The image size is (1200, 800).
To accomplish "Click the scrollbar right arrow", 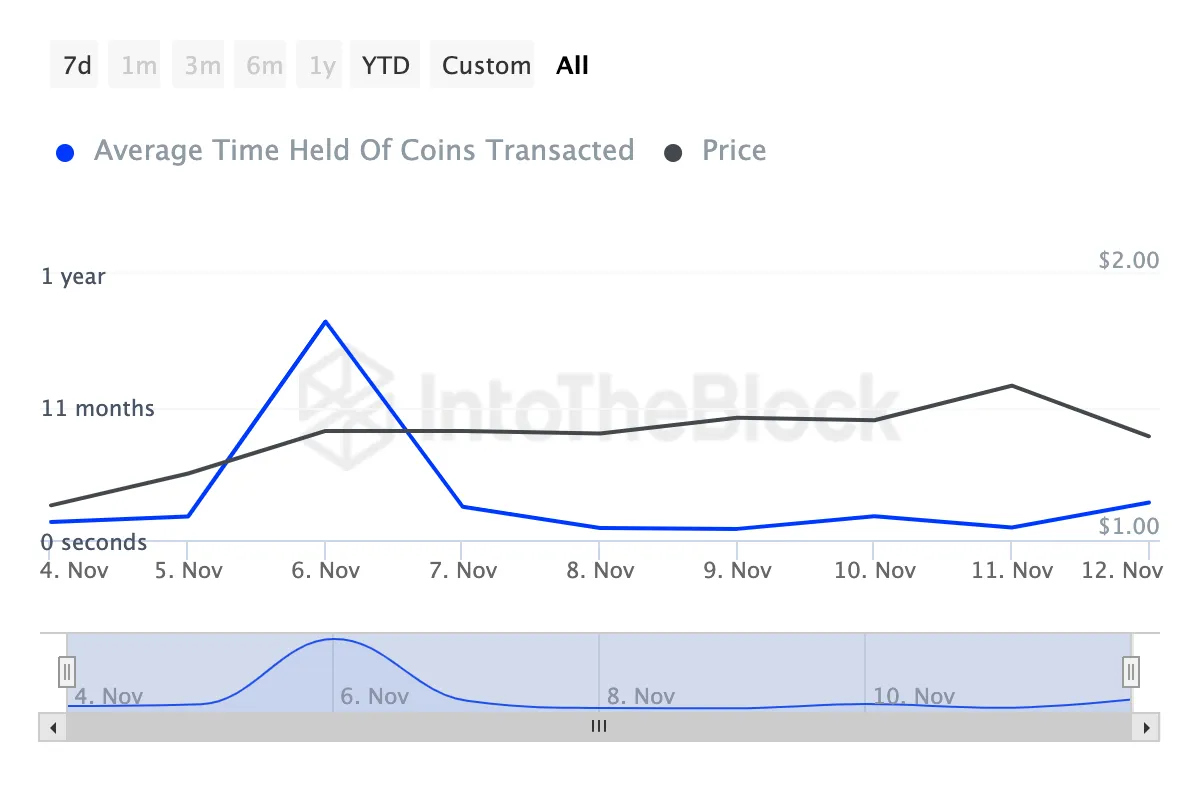I will 1146,727.
